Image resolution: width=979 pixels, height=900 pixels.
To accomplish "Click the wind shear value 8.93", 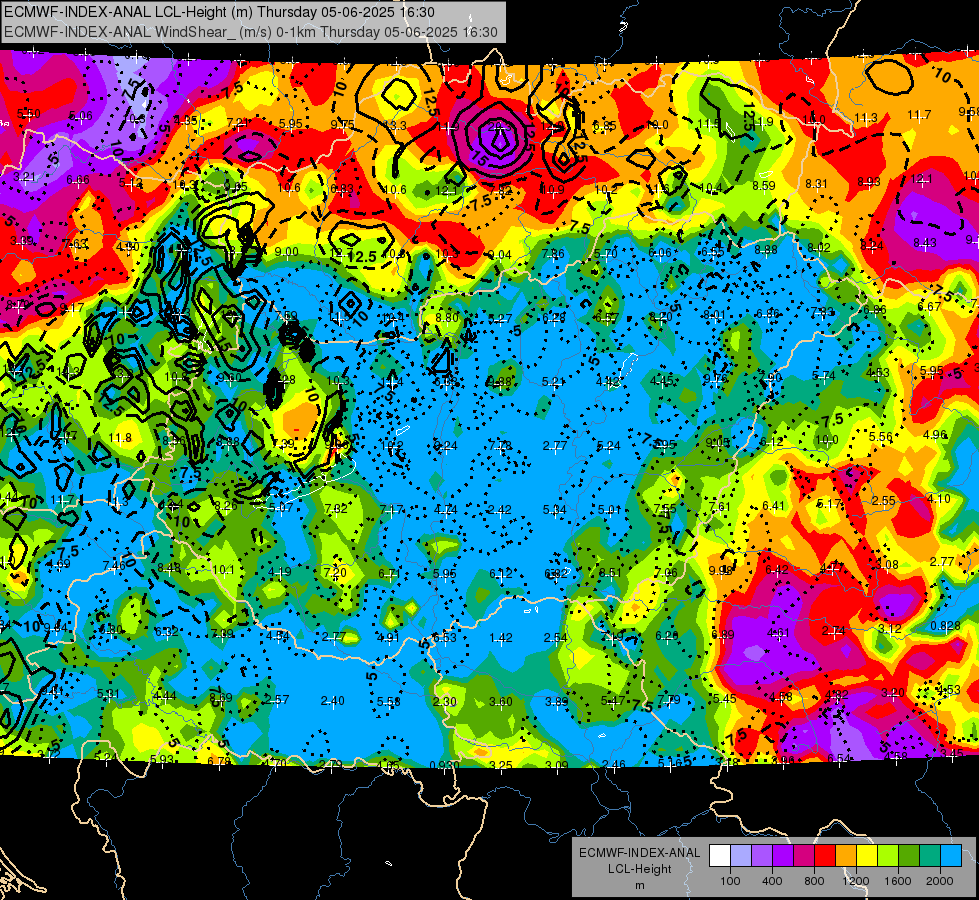I will (x=868, y=182).
